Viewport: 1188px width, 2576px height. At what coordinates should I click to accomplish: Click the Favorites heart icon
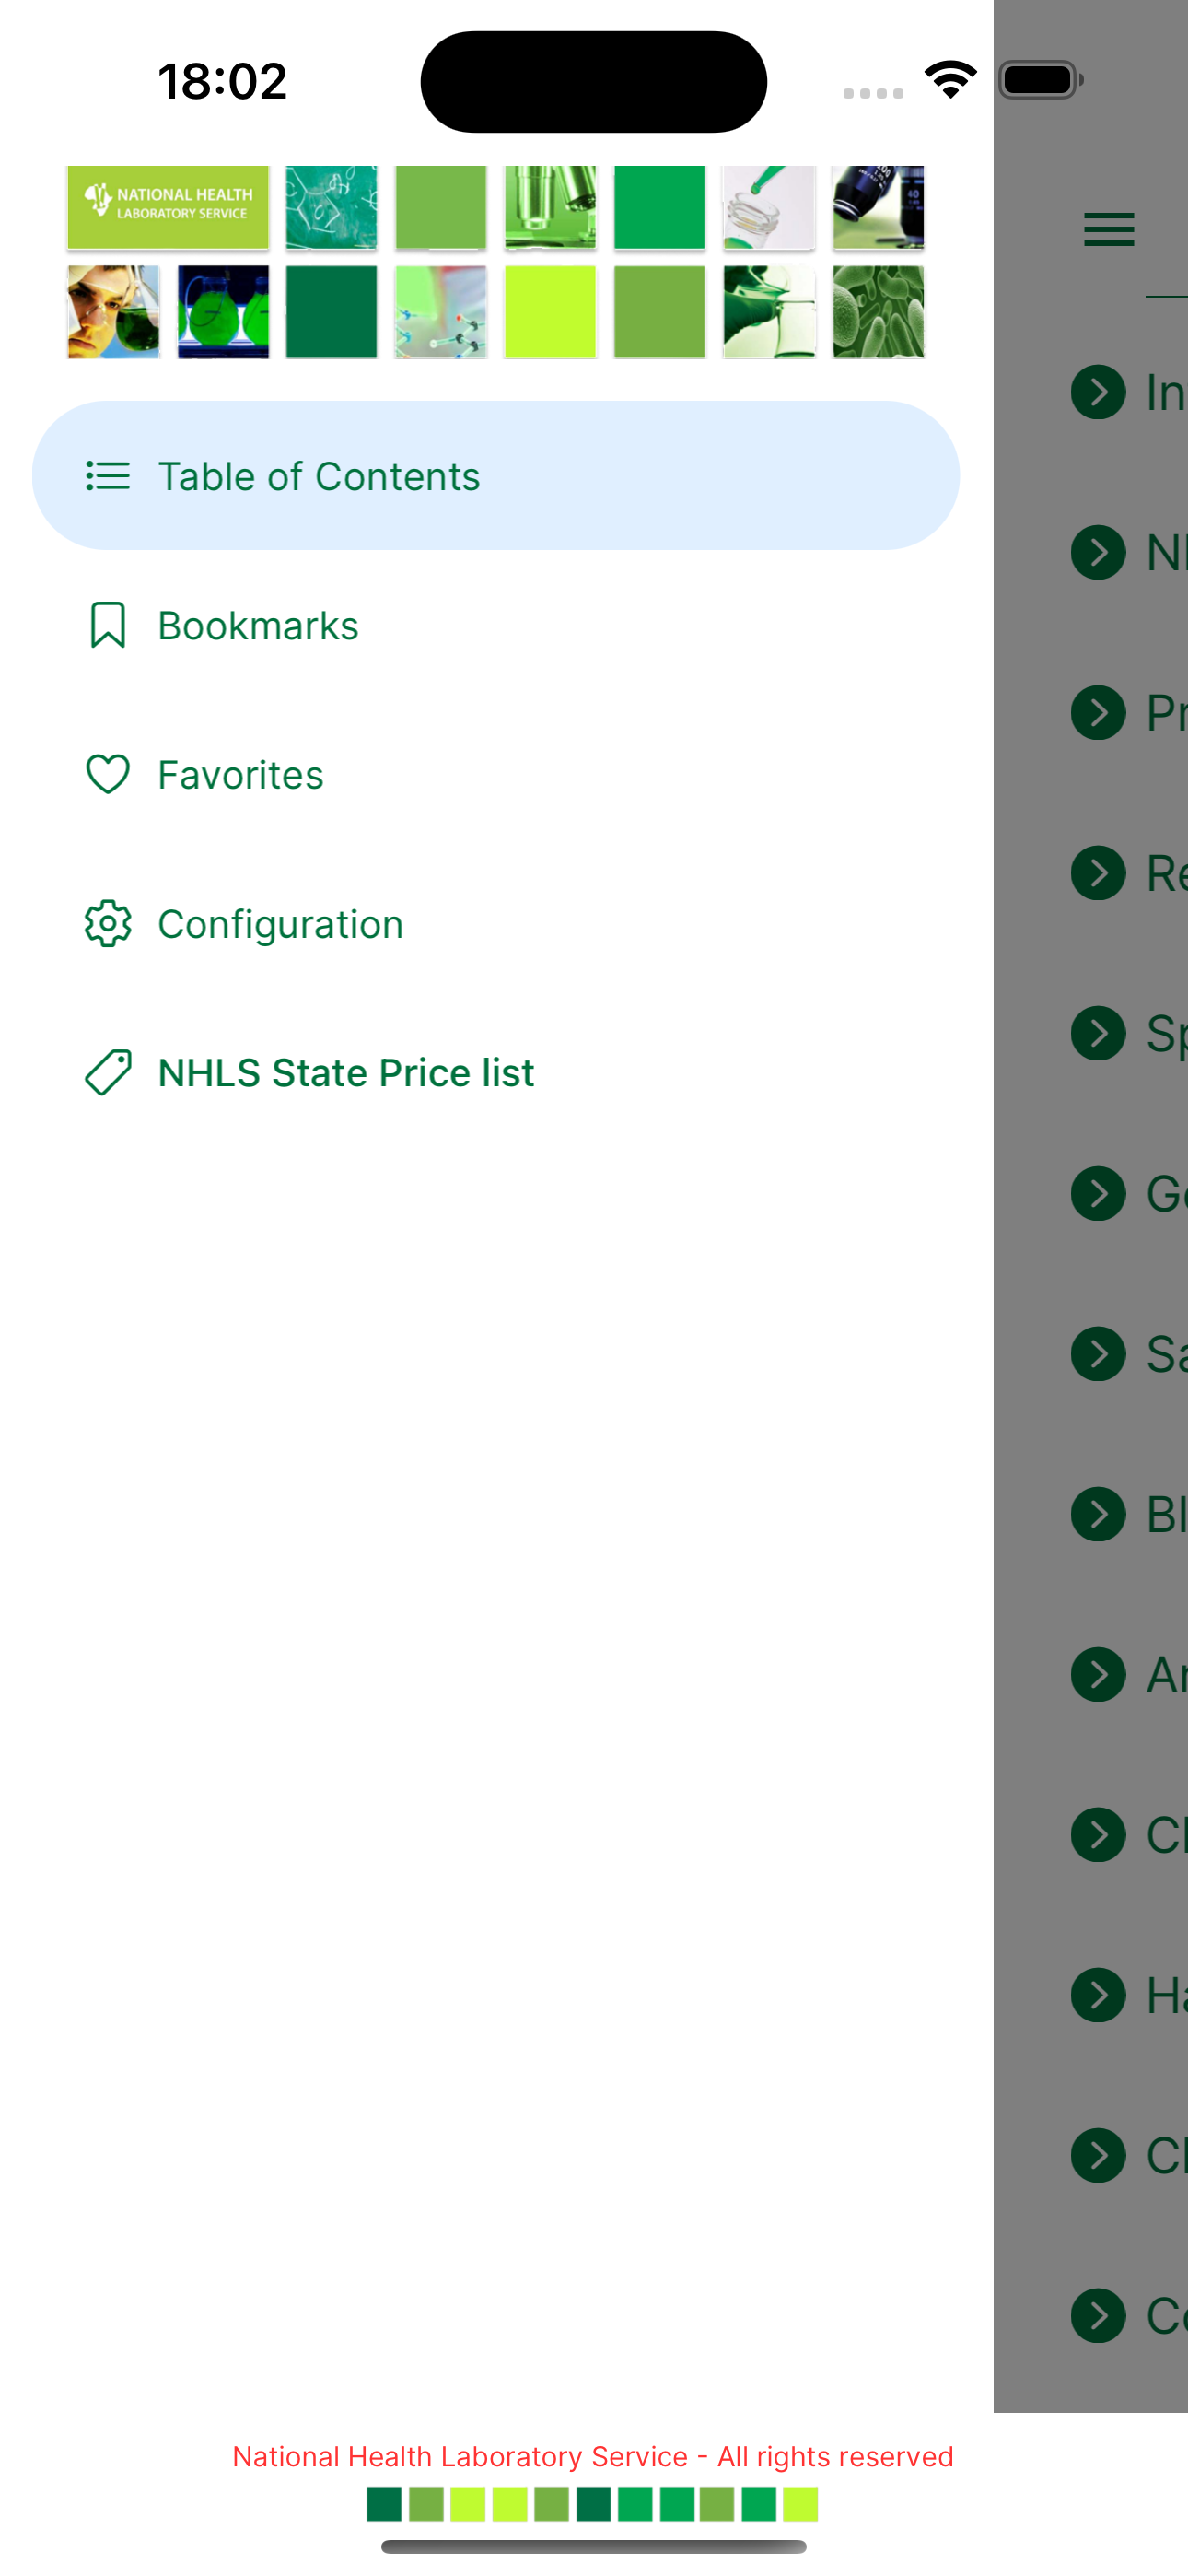click(108, 774)
